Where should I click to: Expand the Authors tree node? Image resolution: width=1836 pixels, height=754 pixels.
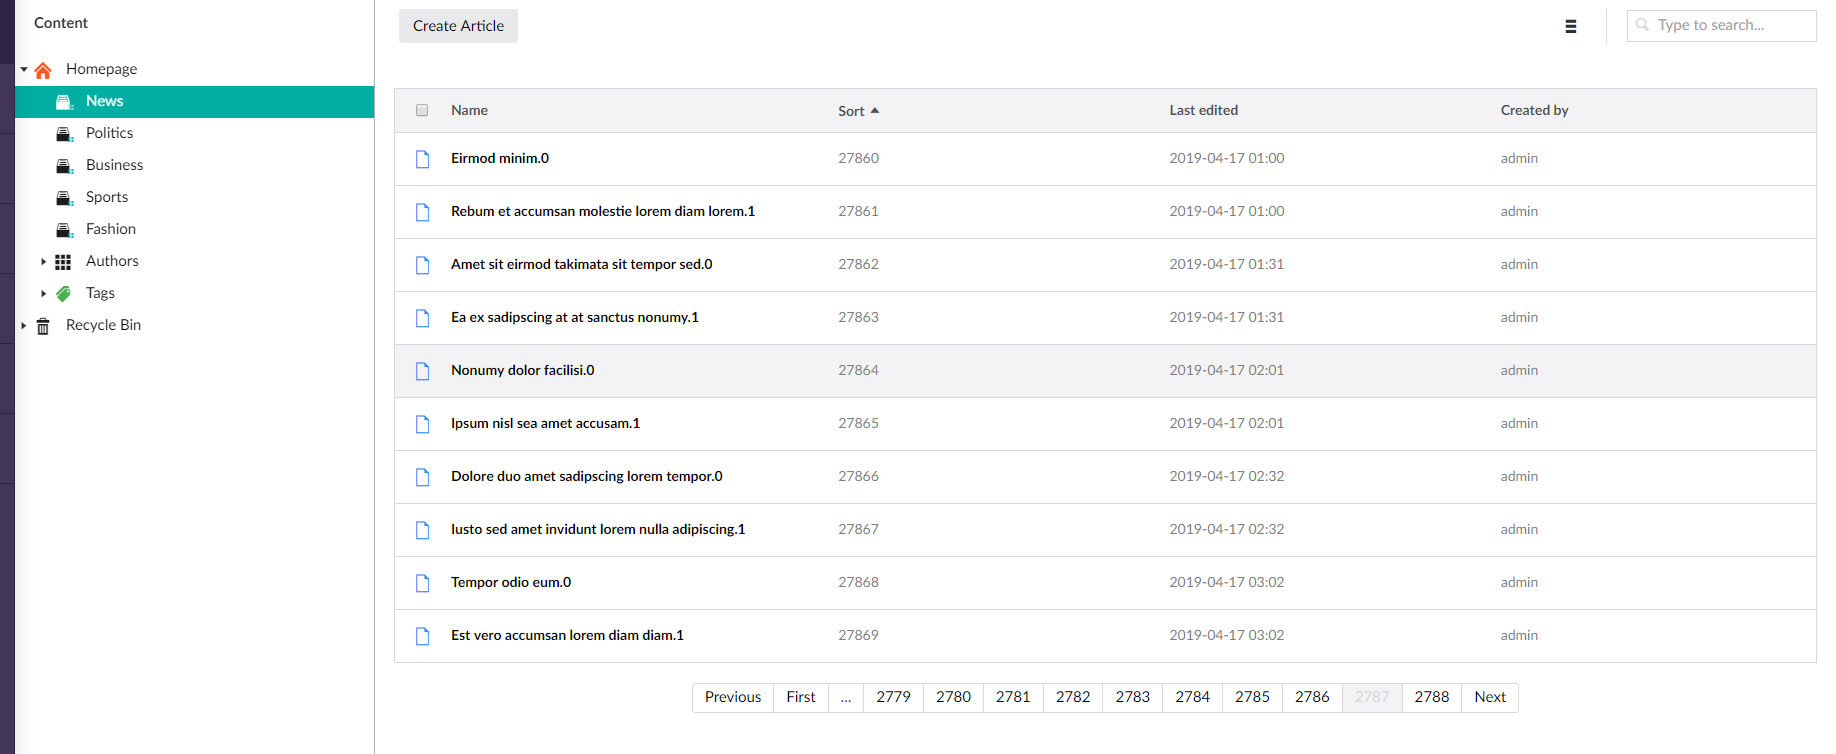click(43, 262)
